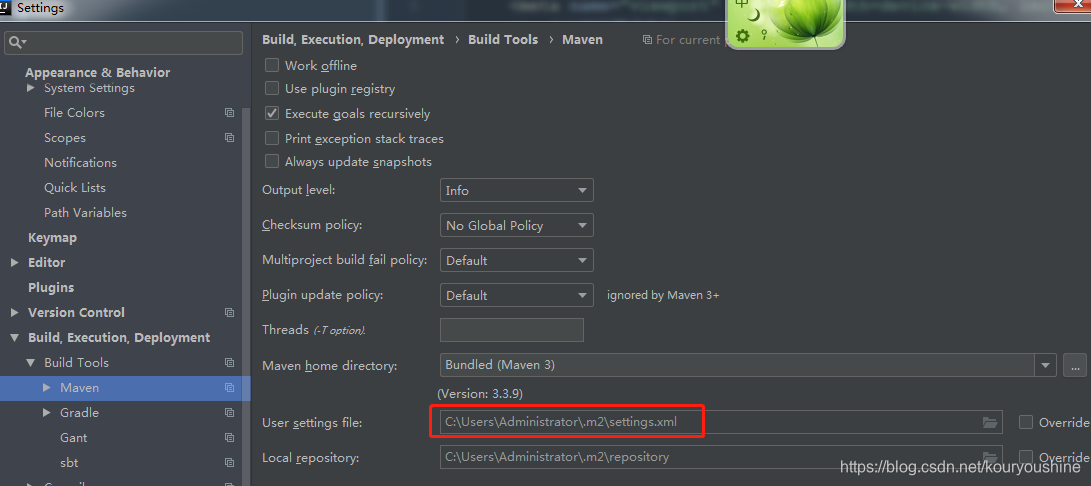Screen dimensions: 1091x486
Task: Expand the Version Control tree node
Action: click(x=15, y=313)
